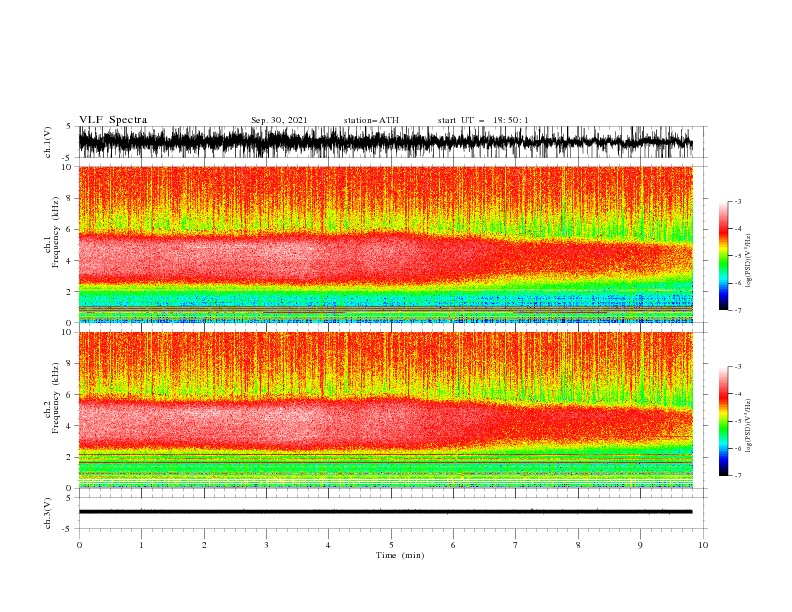Click the ch.3 flat waveform trace
The width and height of the screenshot is (792, 612).
pos(385,512)
